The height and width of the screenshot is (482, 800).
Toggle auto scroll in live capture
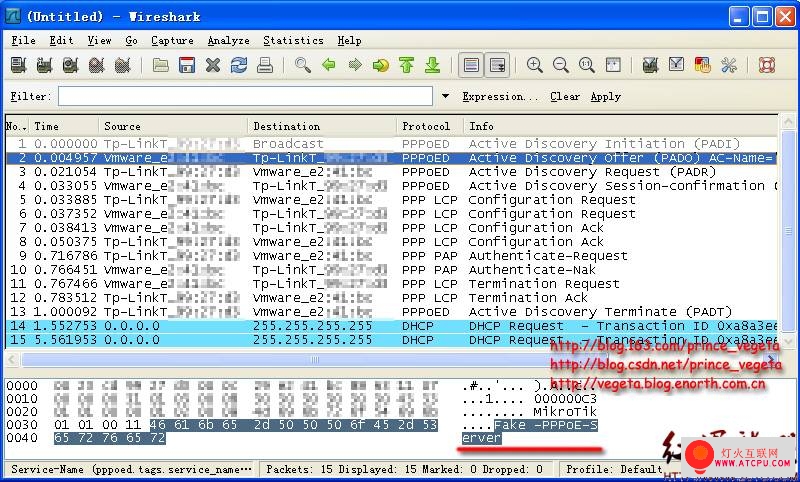tap(497, 65)
